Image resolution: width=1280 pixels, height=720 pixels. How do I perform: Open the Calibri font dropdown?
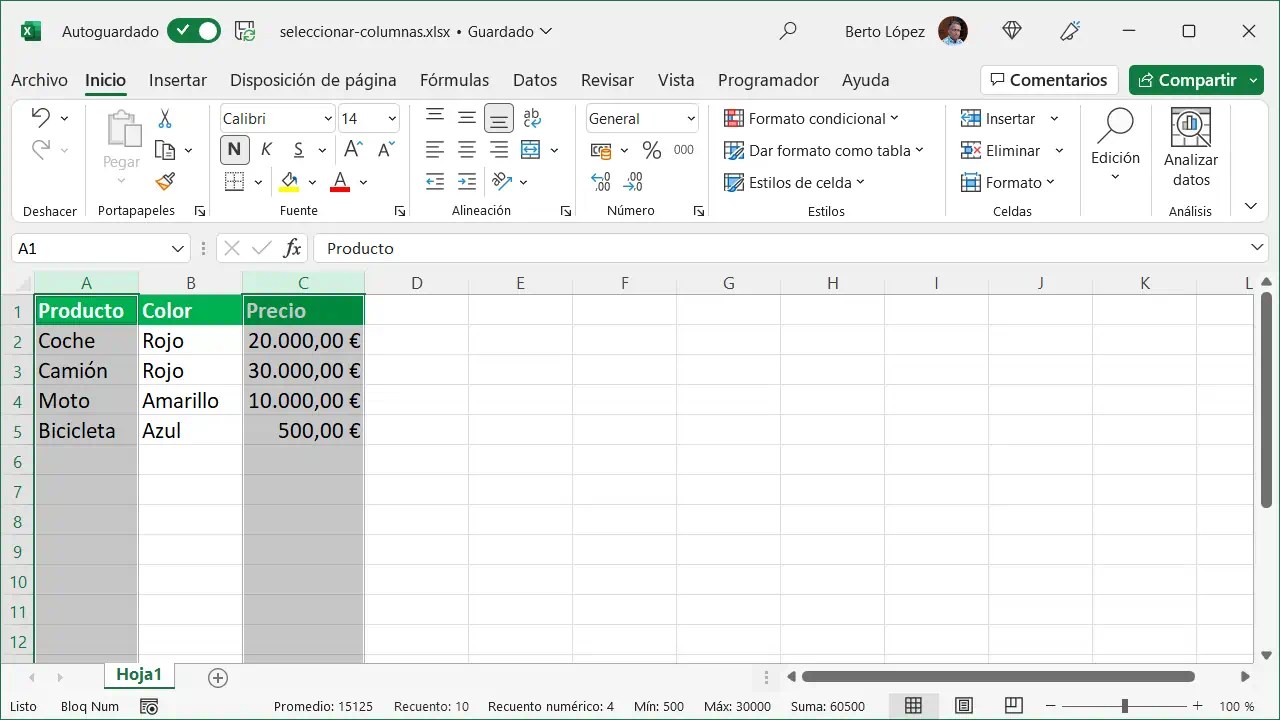pyautogui.click(x=330, y=118)
